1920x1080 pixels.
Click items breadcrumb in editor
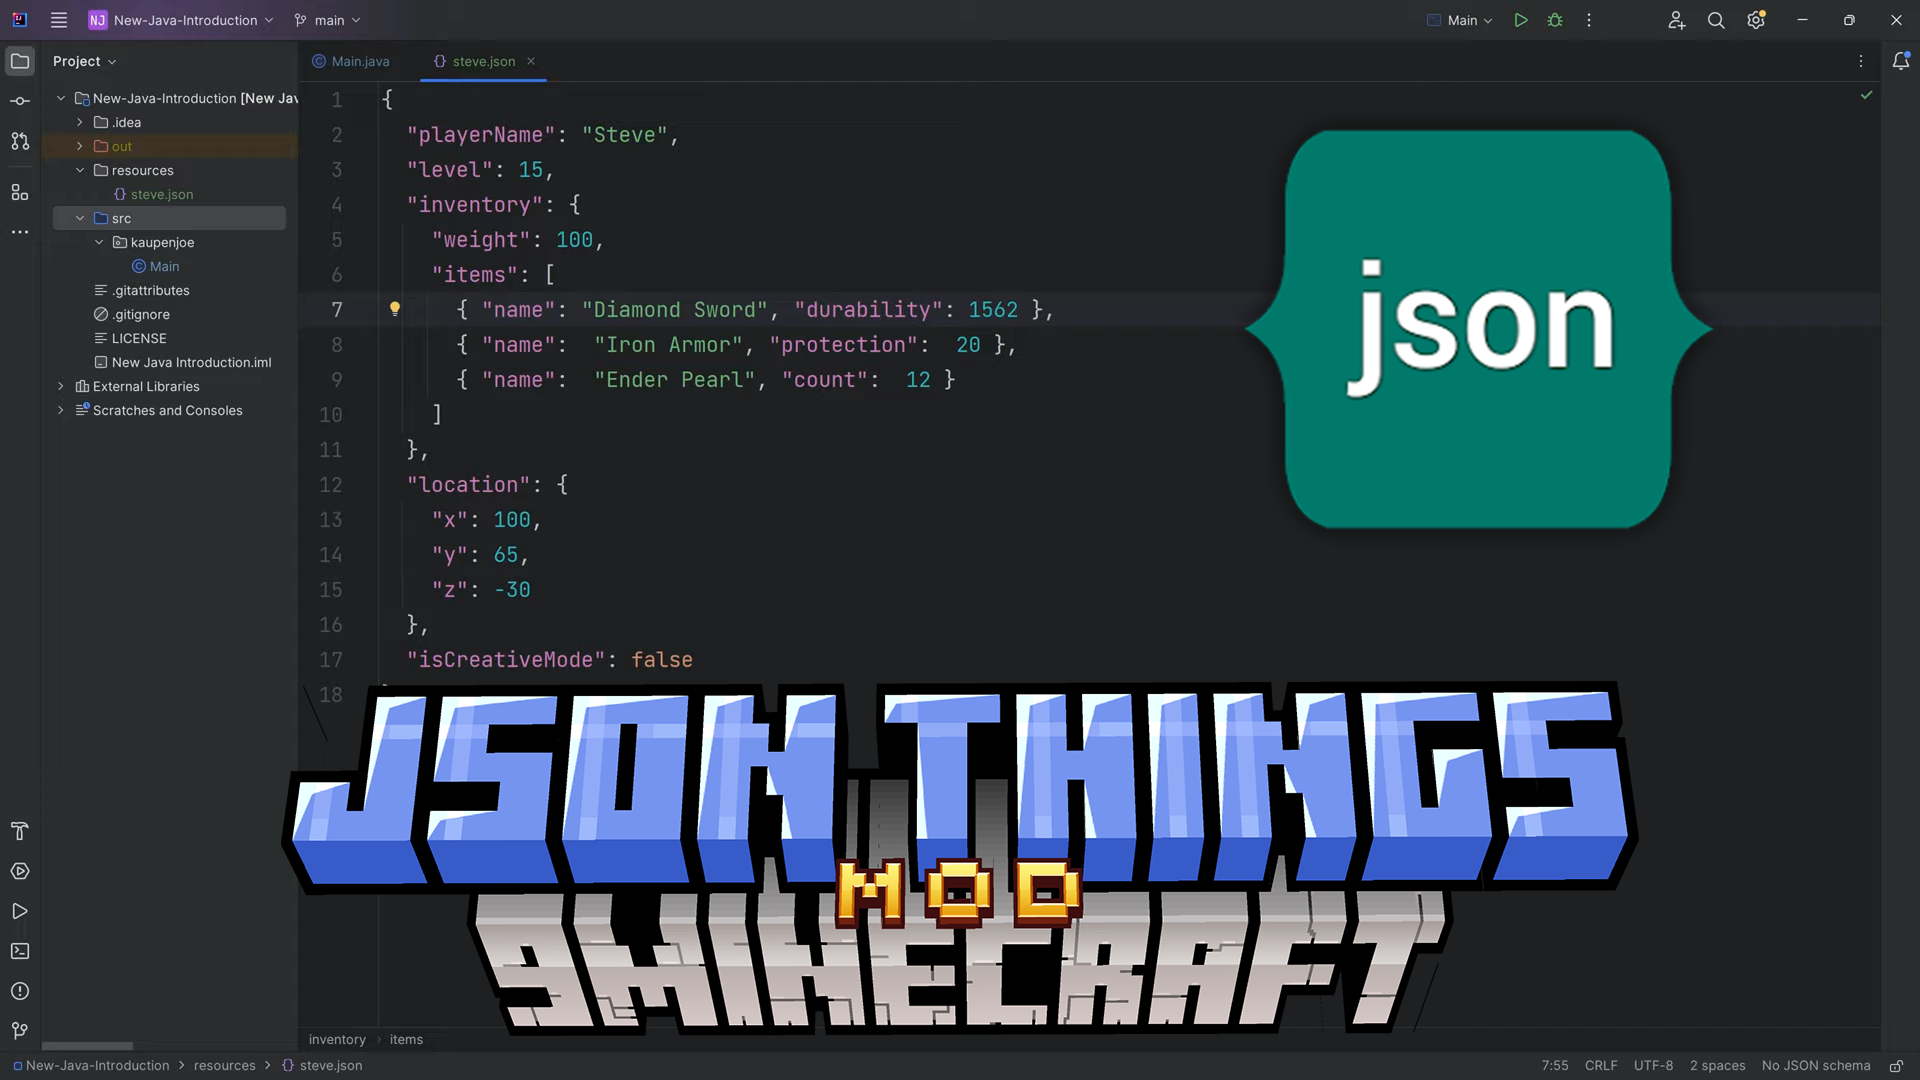[406, 1039]
